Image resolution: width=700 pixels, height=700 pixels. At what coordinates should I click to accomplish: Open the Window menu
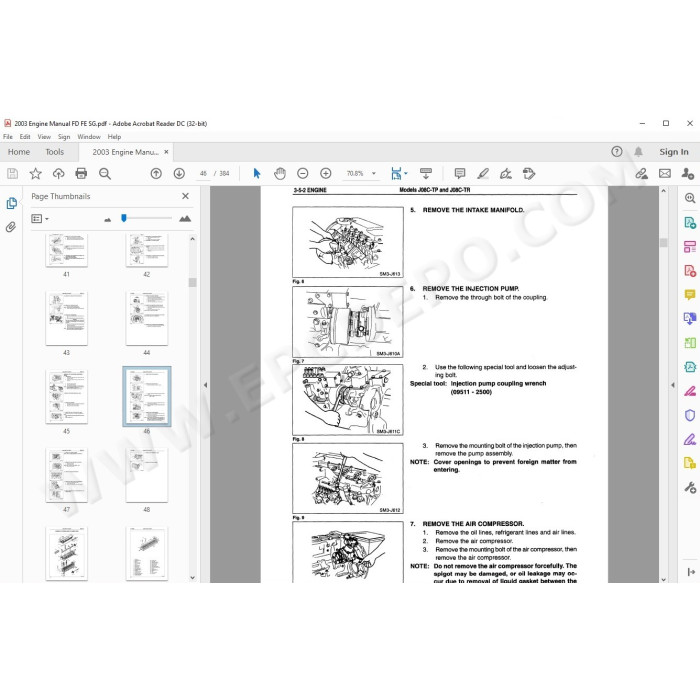(89, 137)
